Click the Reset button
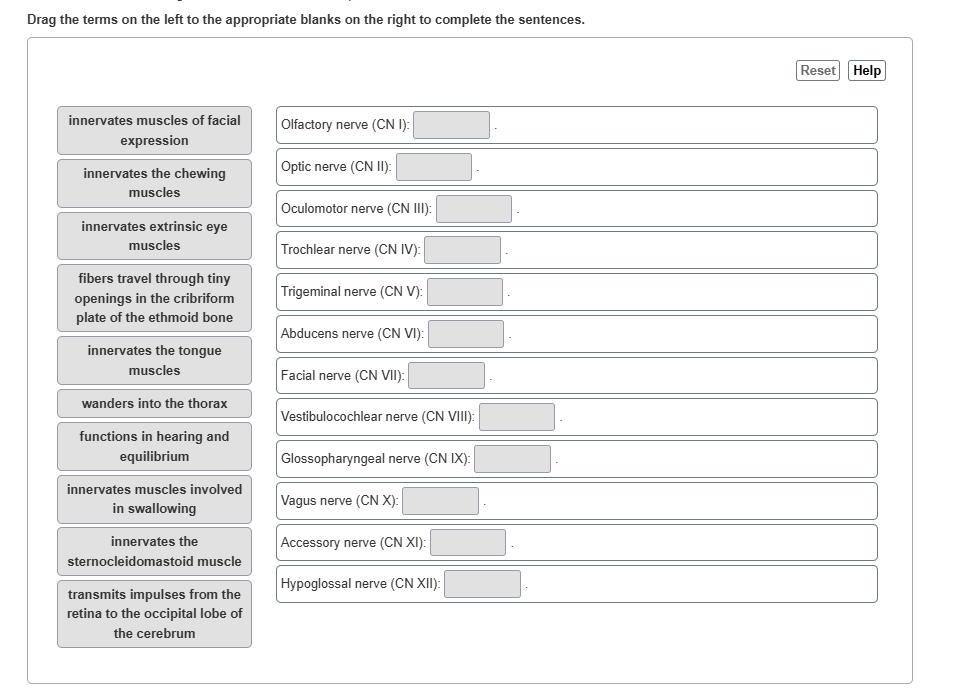Screen dimensions: 962x690 pos(818,70)
